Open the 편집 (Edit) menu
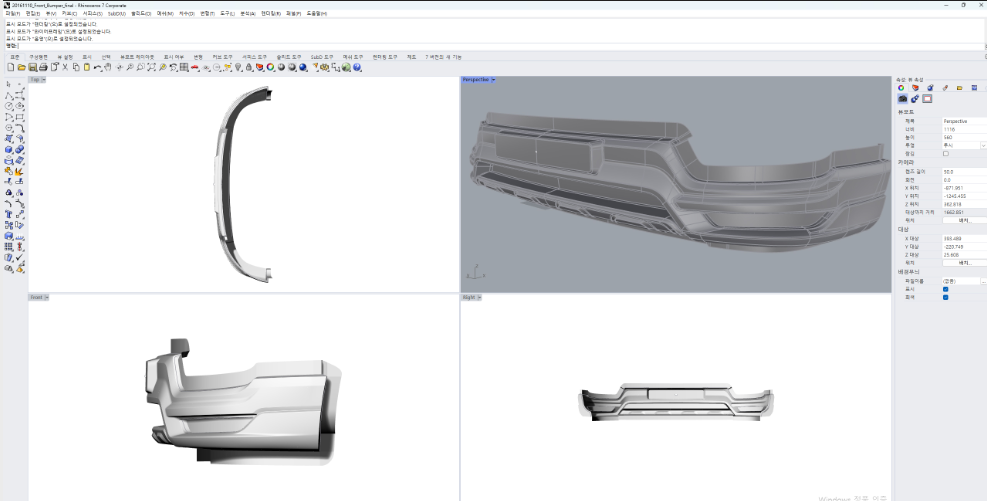987x501 pixels. (x=33, y=13)
